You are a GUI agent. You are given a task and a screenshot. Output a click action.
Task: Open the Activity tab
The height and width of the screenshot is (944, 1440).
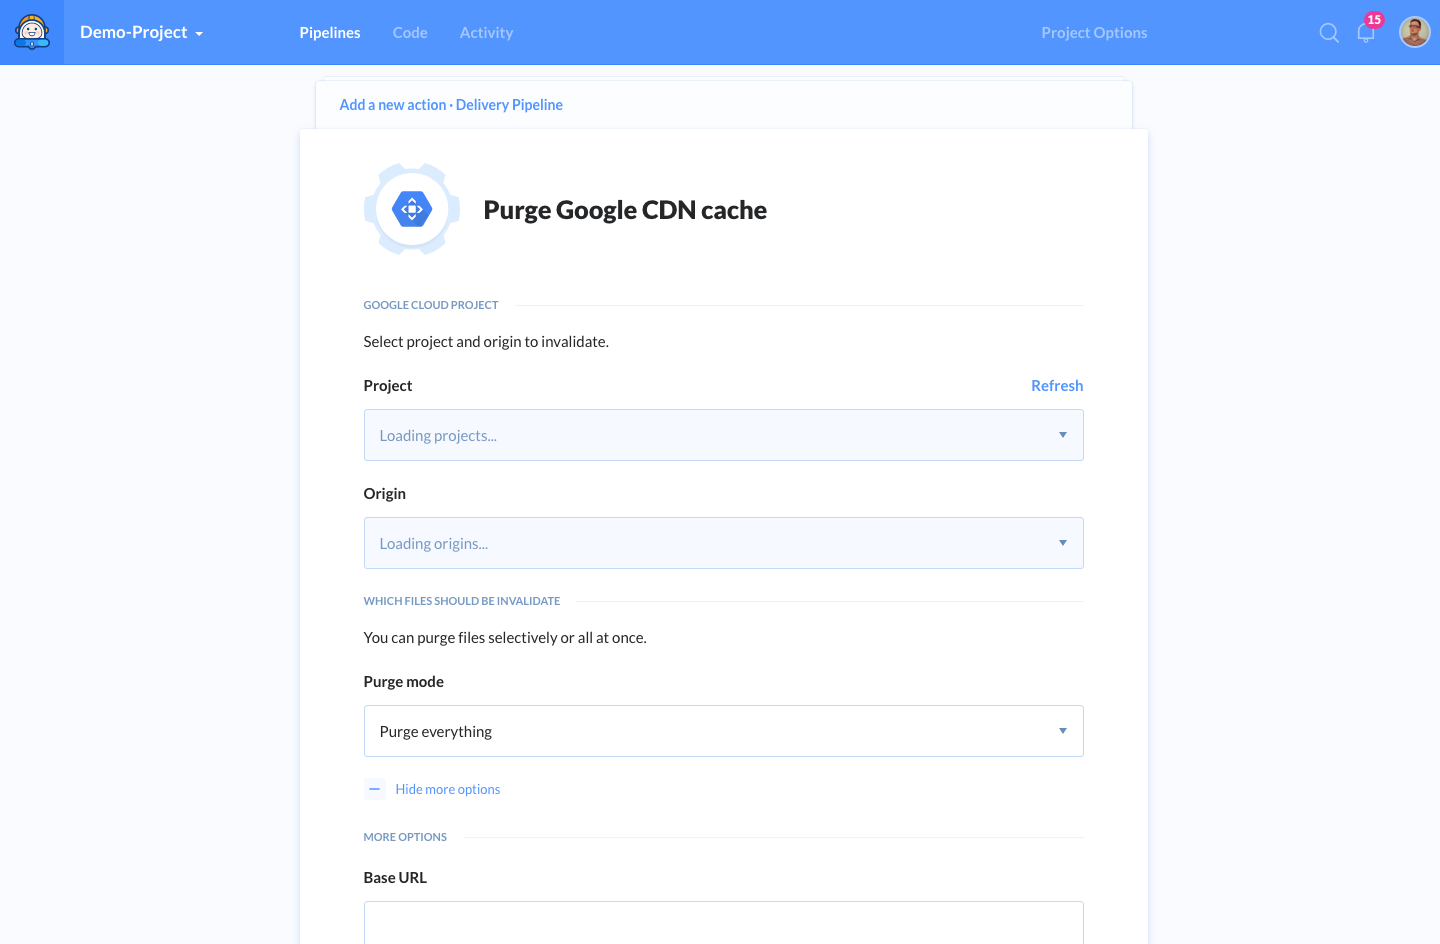(486, 32)
